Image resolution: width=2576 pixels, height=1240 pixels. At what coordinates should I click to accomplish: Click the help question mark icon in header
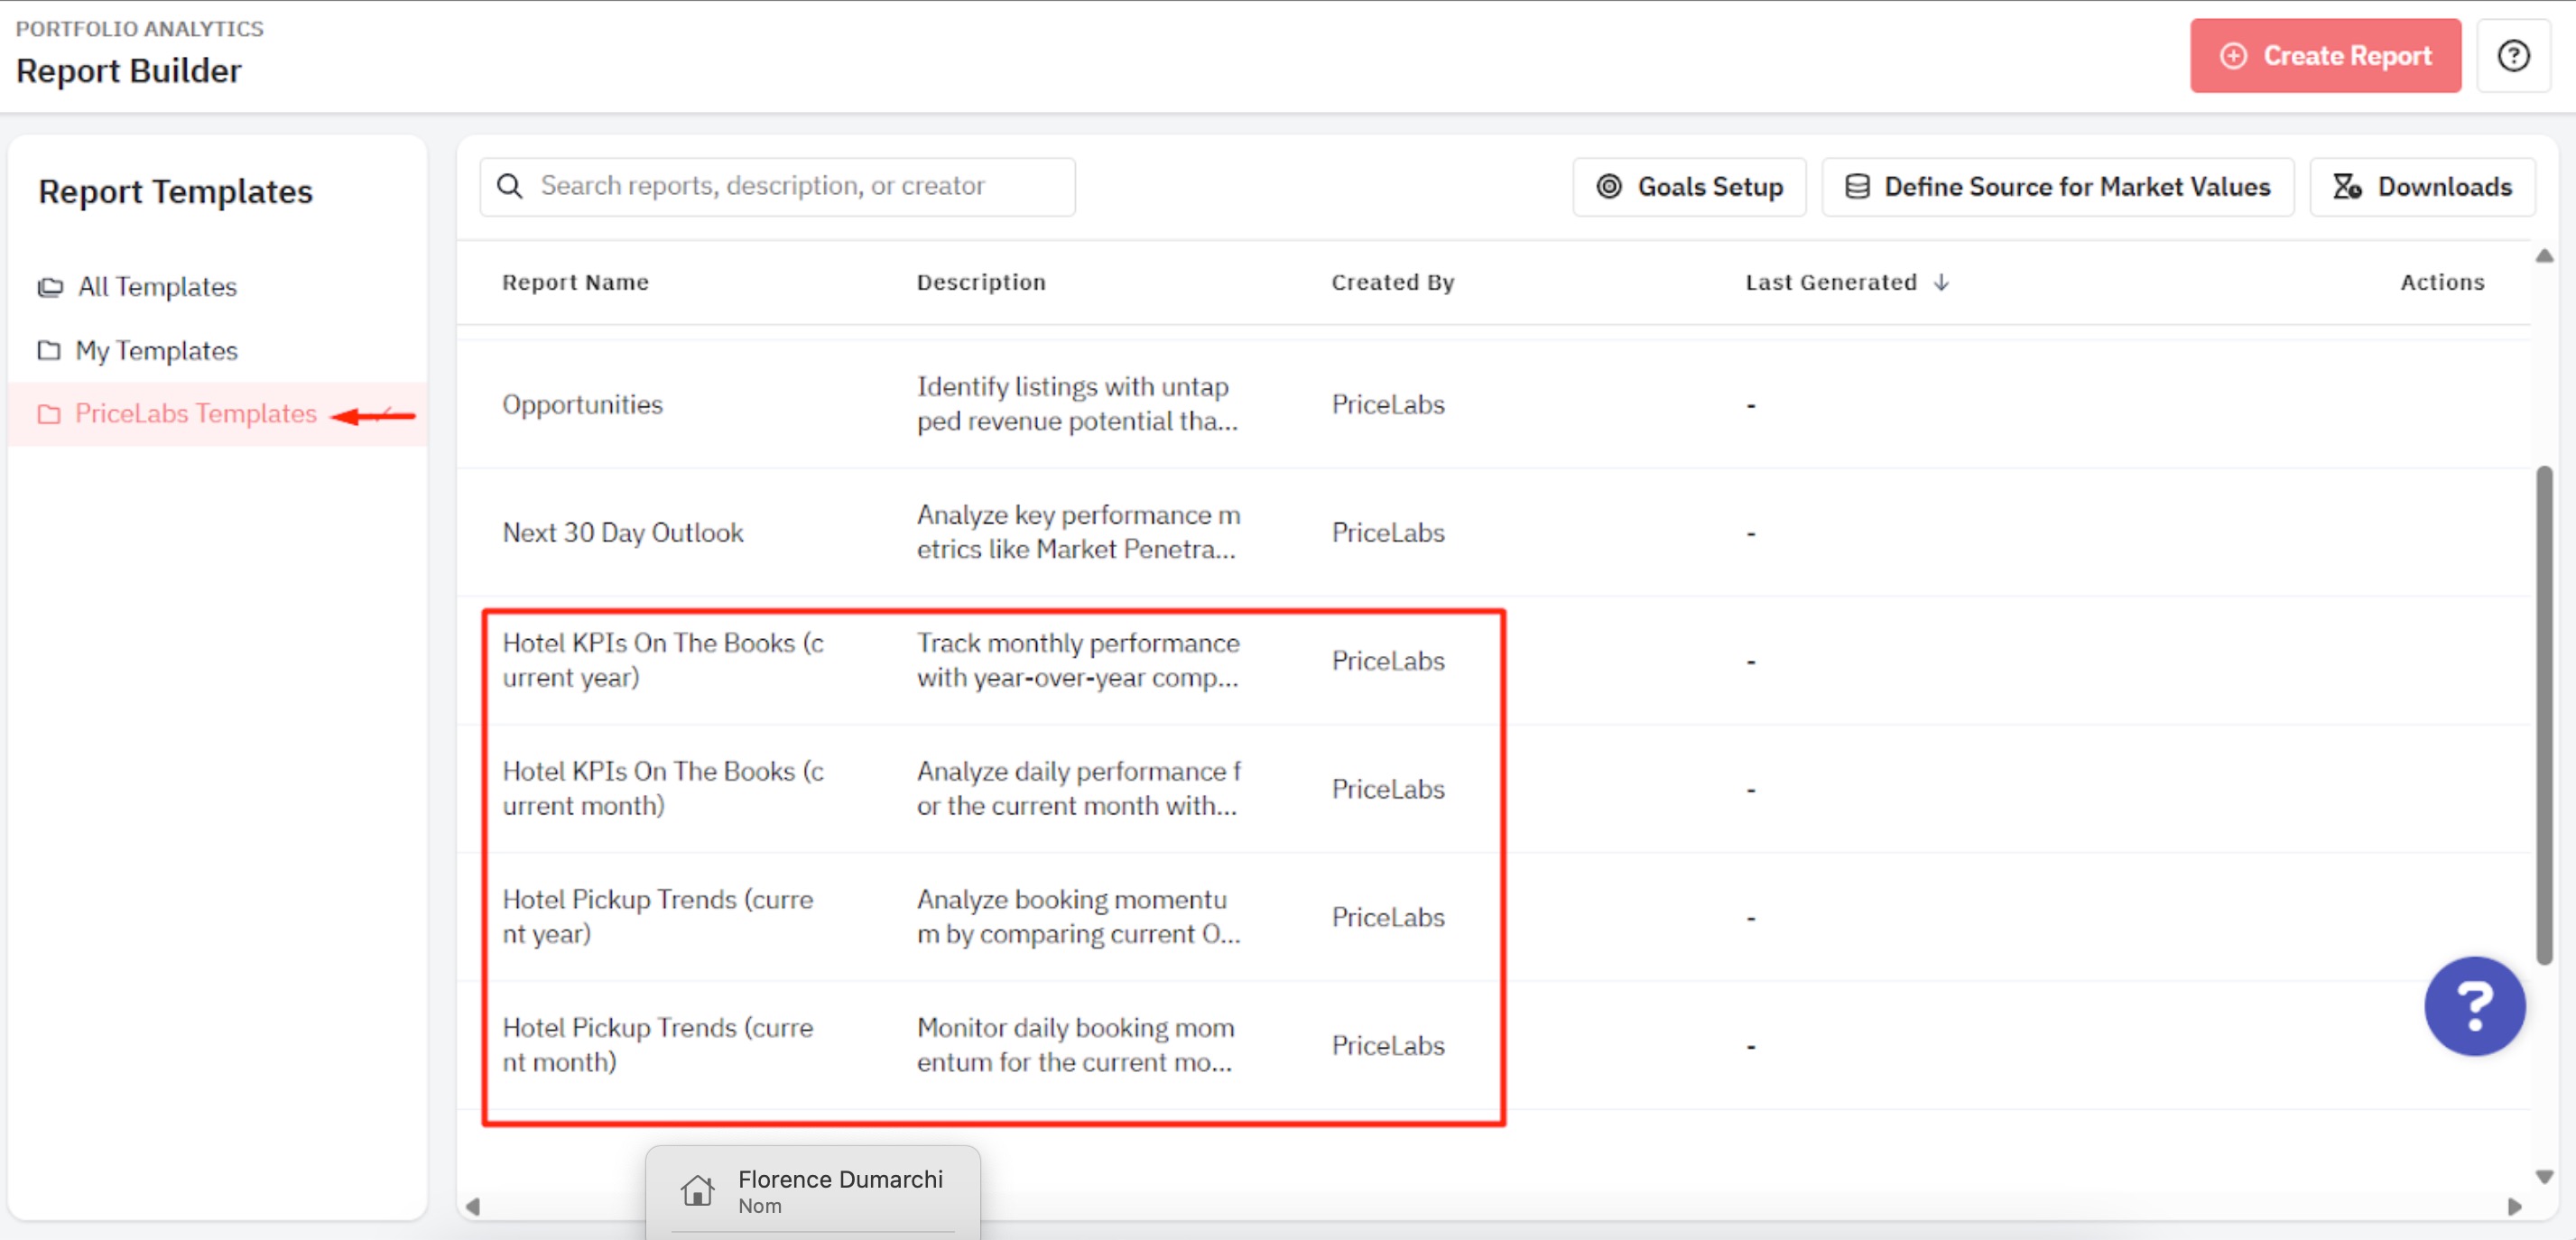[x=2513, y=56]
